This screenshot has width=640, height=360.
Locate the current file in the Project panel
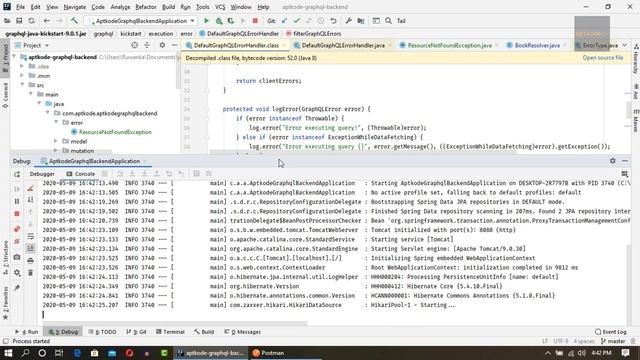134,45
